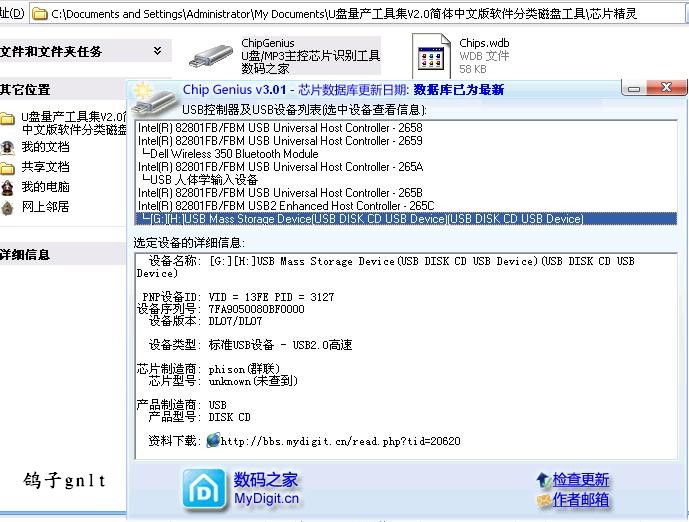Click the 我的文档 icon in the sidebar
Viewport: 689px width, 522px height.
tap(8, 147)
